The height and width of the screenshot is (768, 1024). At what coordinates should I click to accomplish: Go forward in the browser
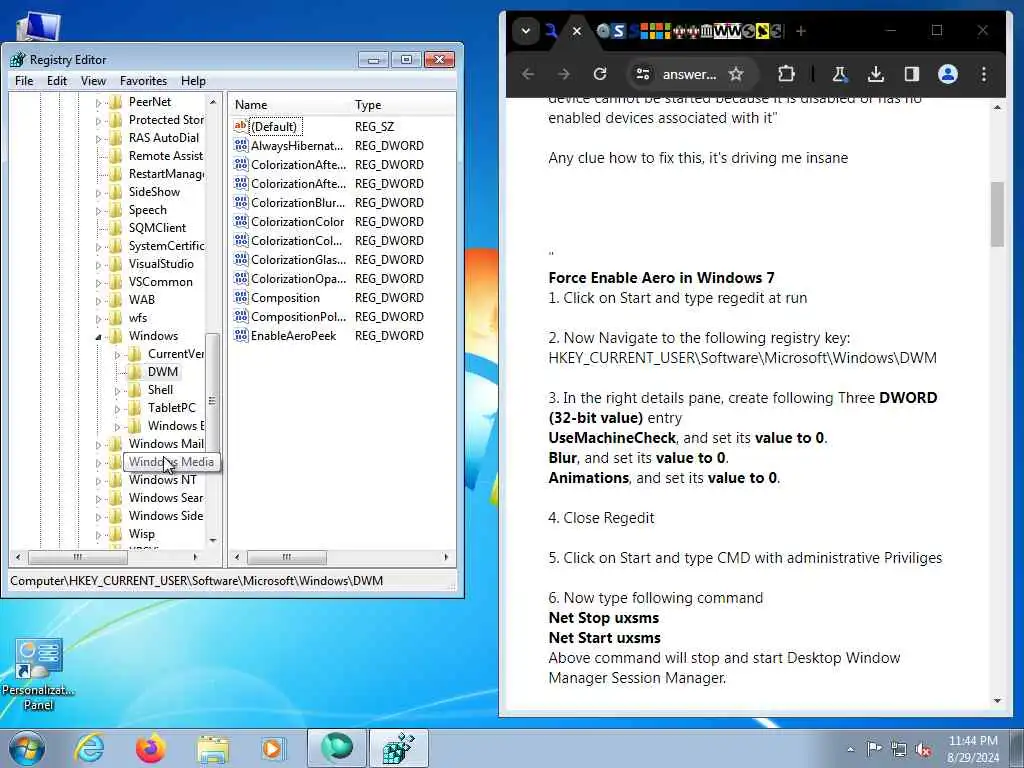[564, 74]
